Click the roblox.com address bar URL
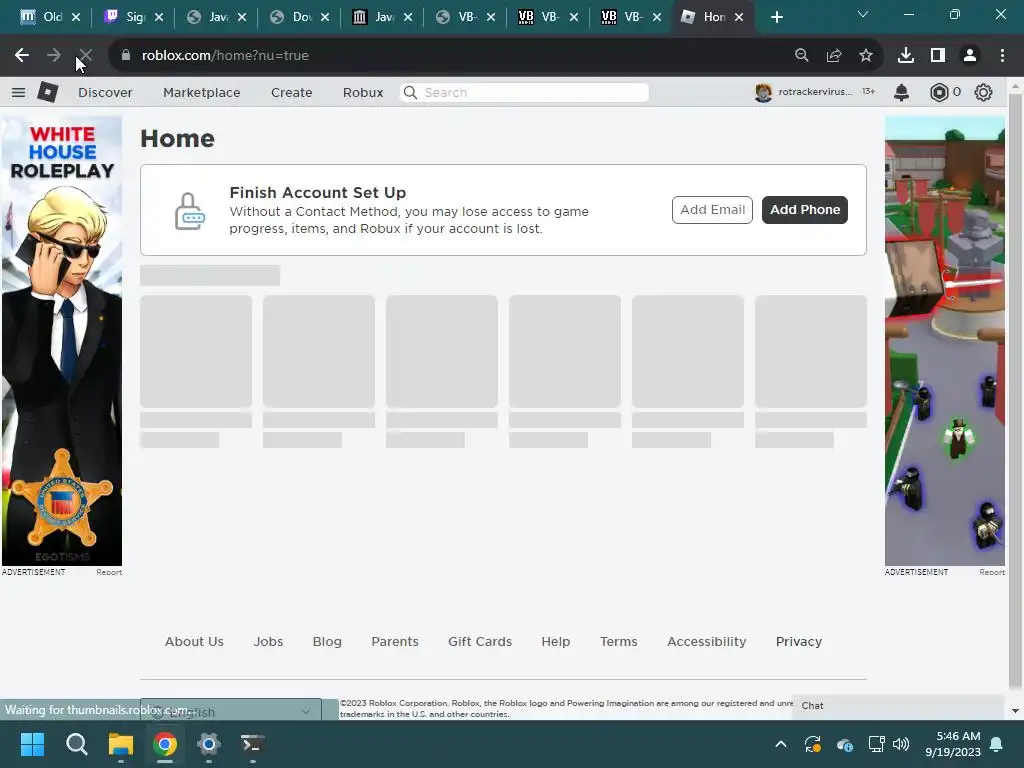Image resolution: width=1024 pixels, height=768 pixels. (225, 56)
